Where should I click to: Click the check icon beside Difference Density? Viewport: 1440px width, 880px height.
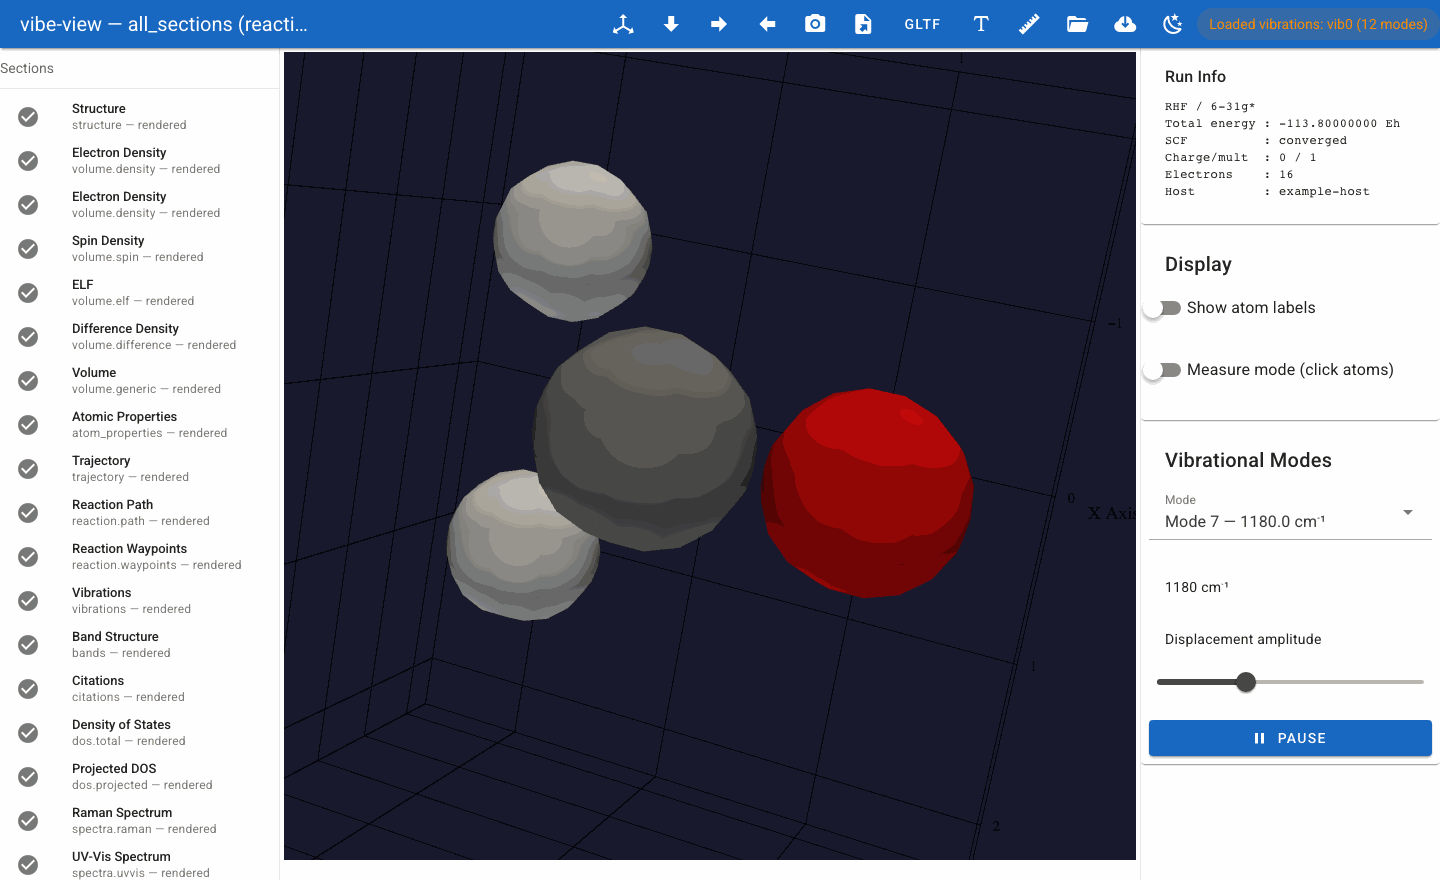coord(28,337)
